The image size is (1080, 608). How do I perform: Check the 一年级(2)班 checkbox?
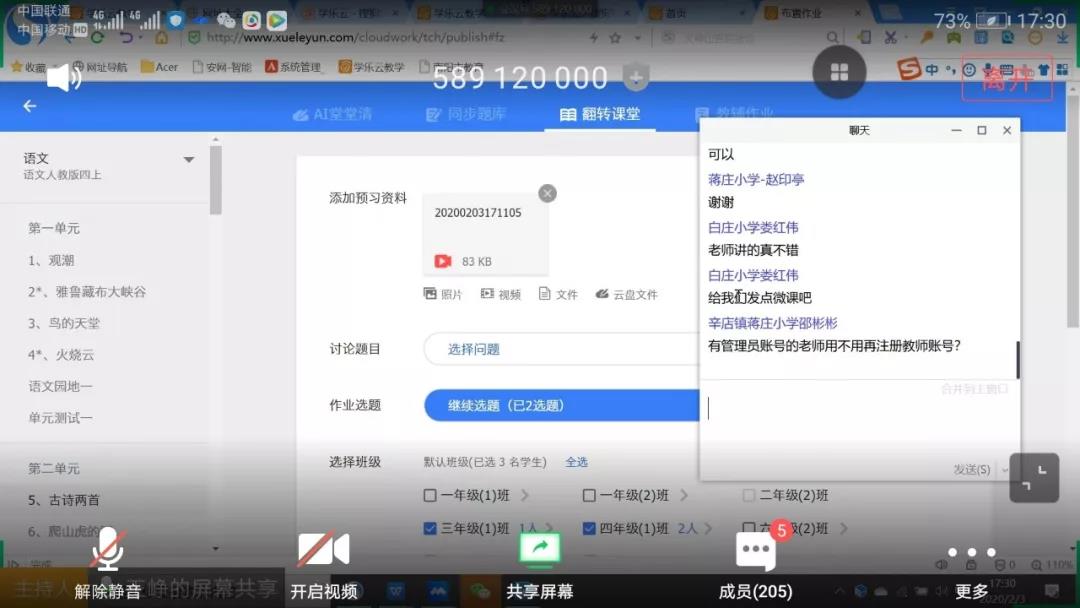[x=589, y=495]
